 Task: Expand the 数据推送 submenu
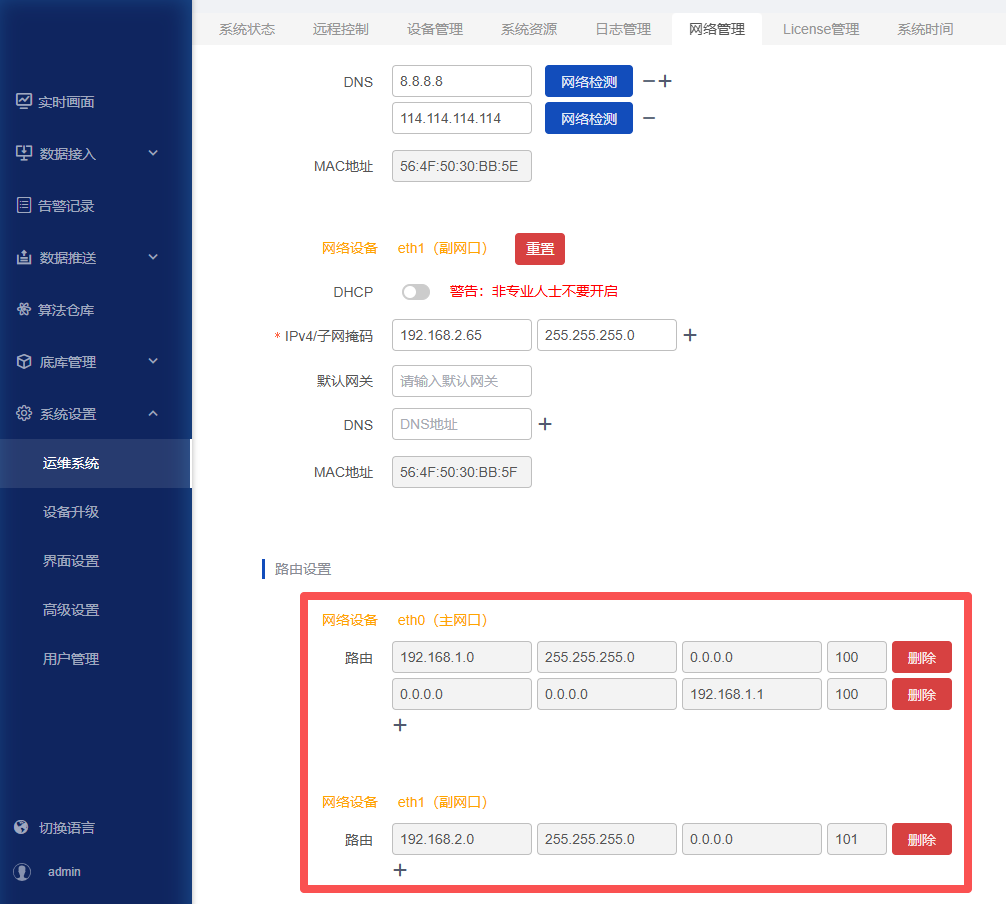(x=153, y=257)
